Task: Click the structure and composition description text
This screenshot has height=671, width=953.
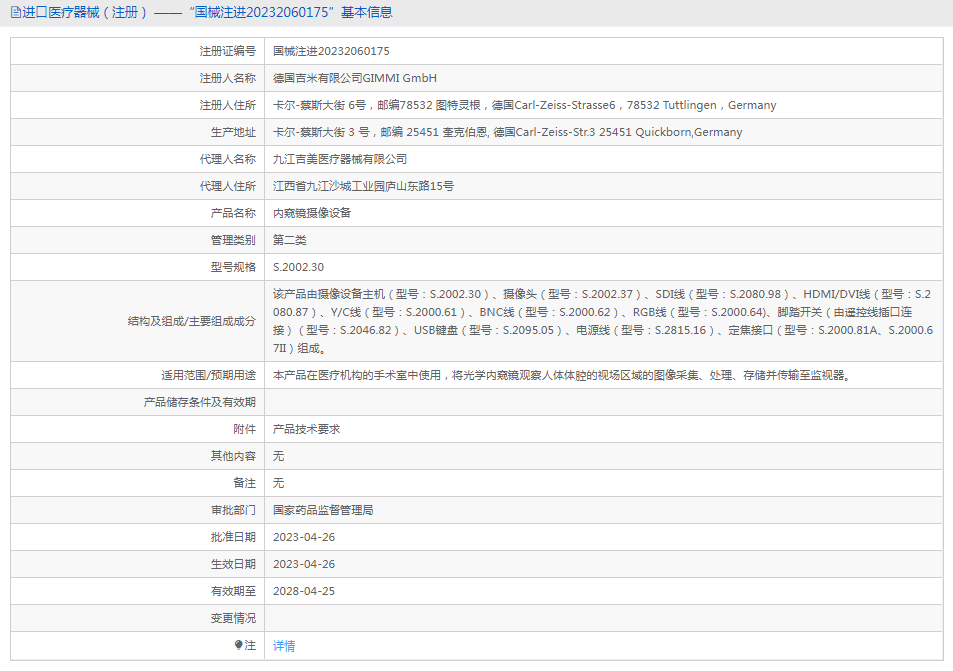Action: click(x=602, y=321)
